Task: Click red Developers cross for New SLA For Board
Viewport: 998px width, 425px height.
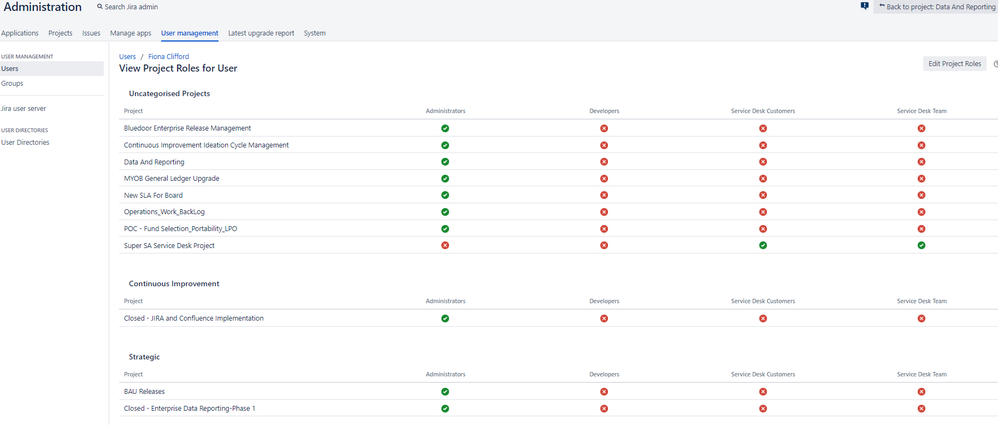Action: coord(604,195)
